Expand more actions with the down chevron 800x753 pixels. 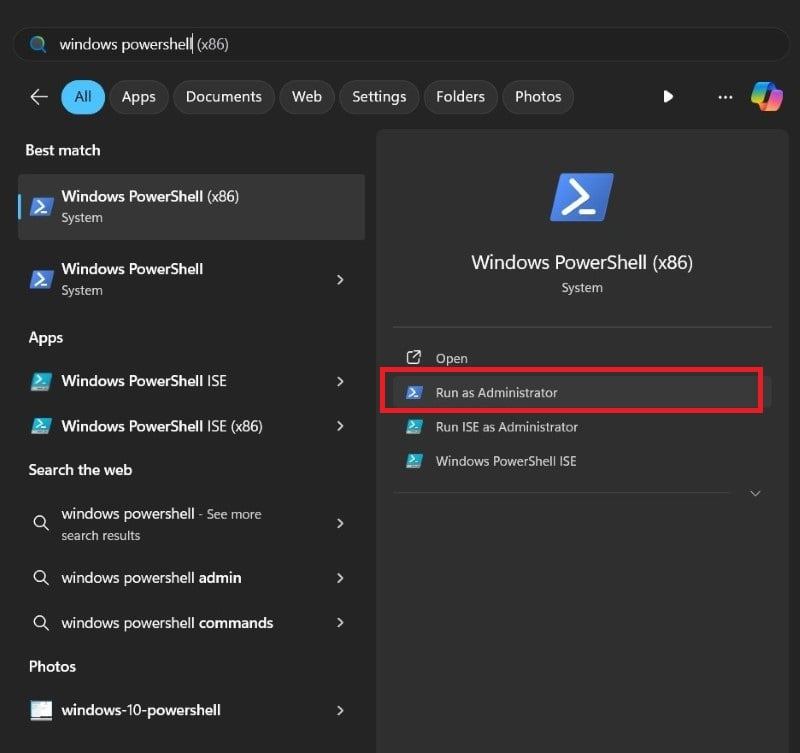pyautogui.click(x=755, y=493)
